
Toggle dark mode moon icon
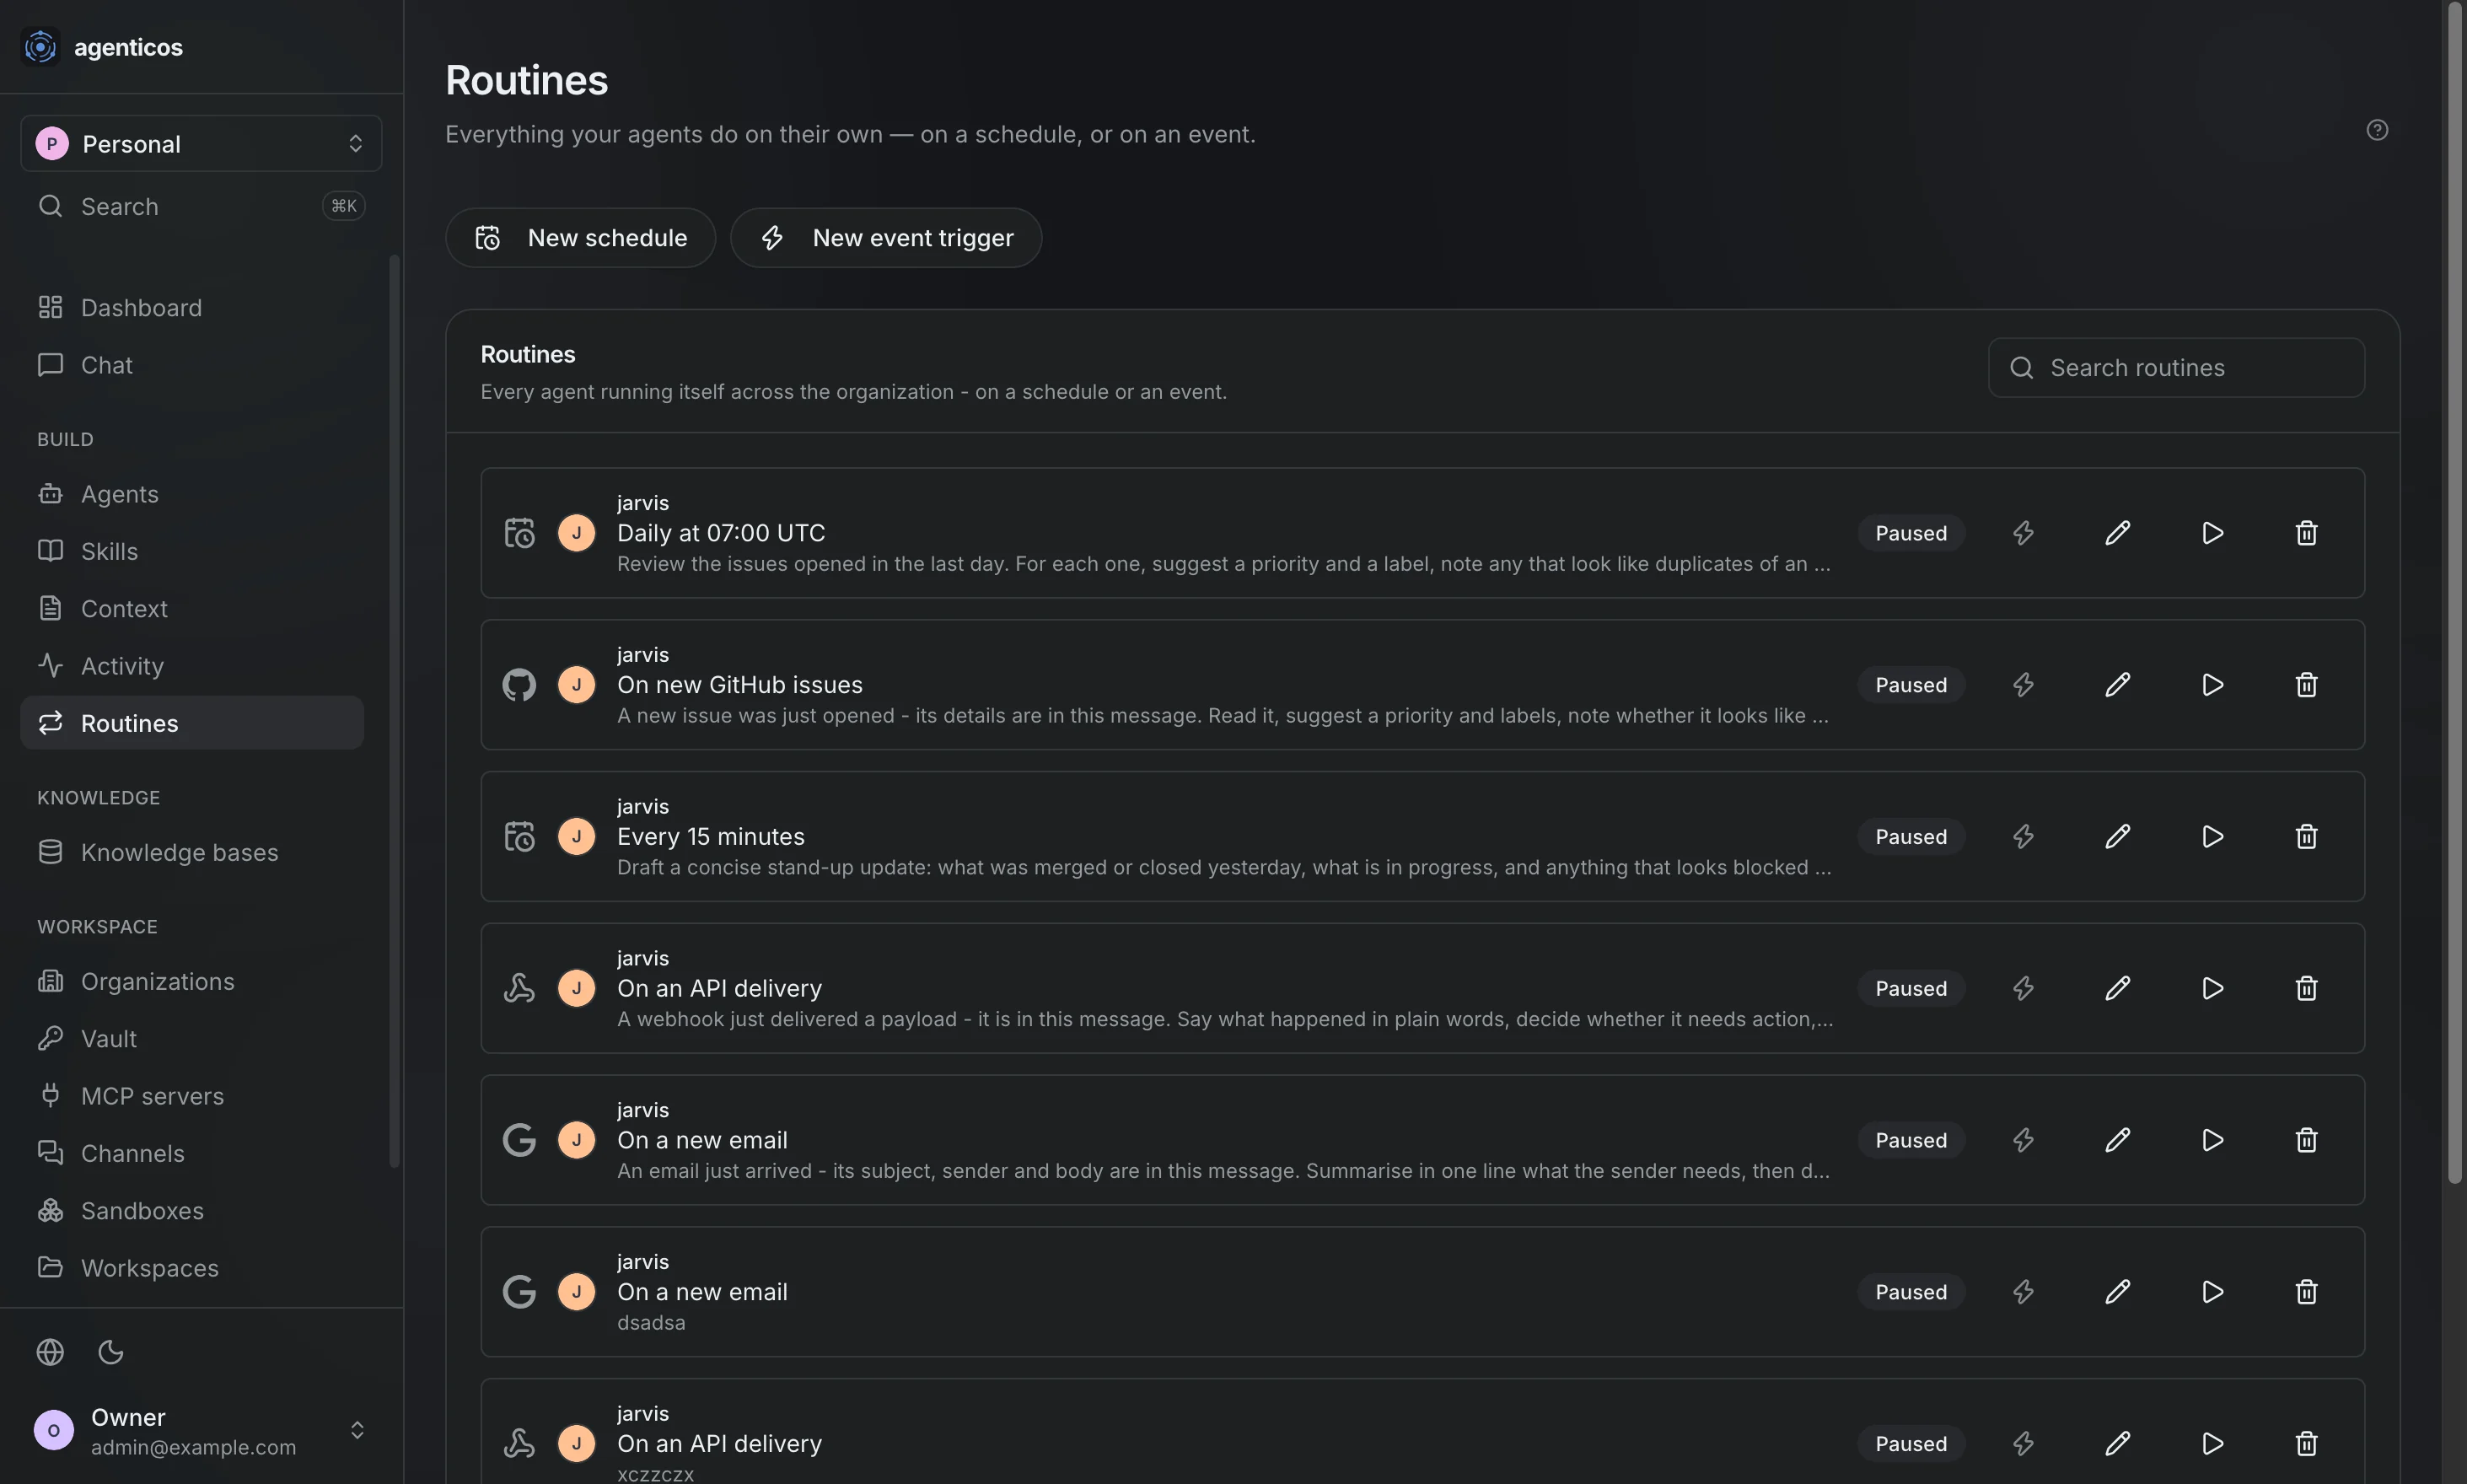point(111,1352)
